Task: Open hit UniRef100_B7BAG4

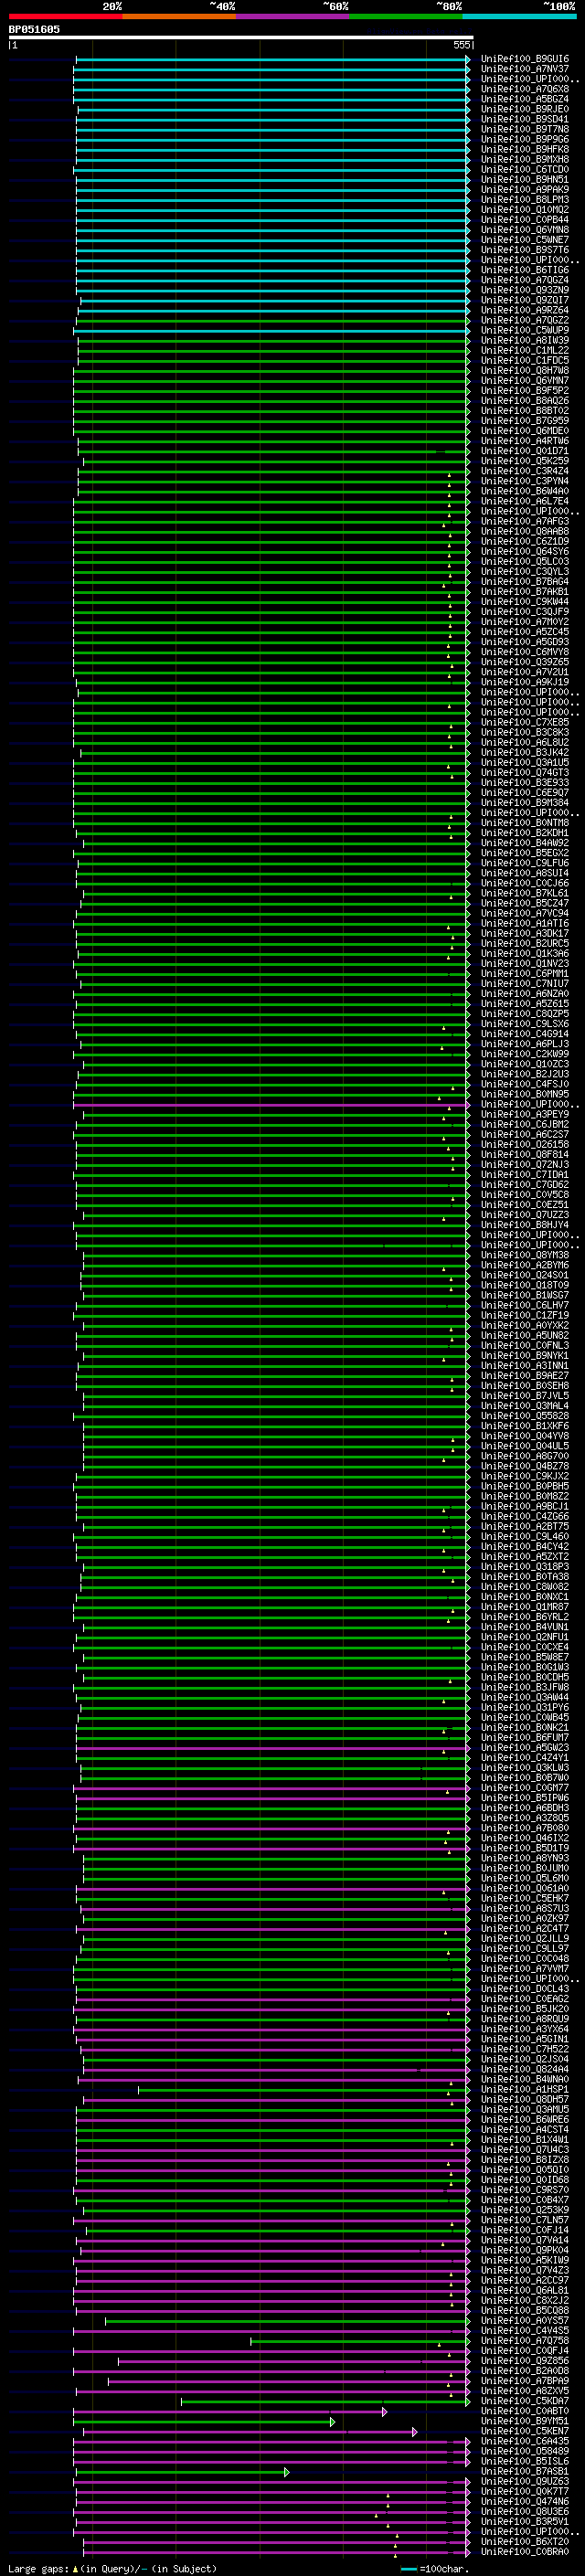Action: tap(525, 581)
